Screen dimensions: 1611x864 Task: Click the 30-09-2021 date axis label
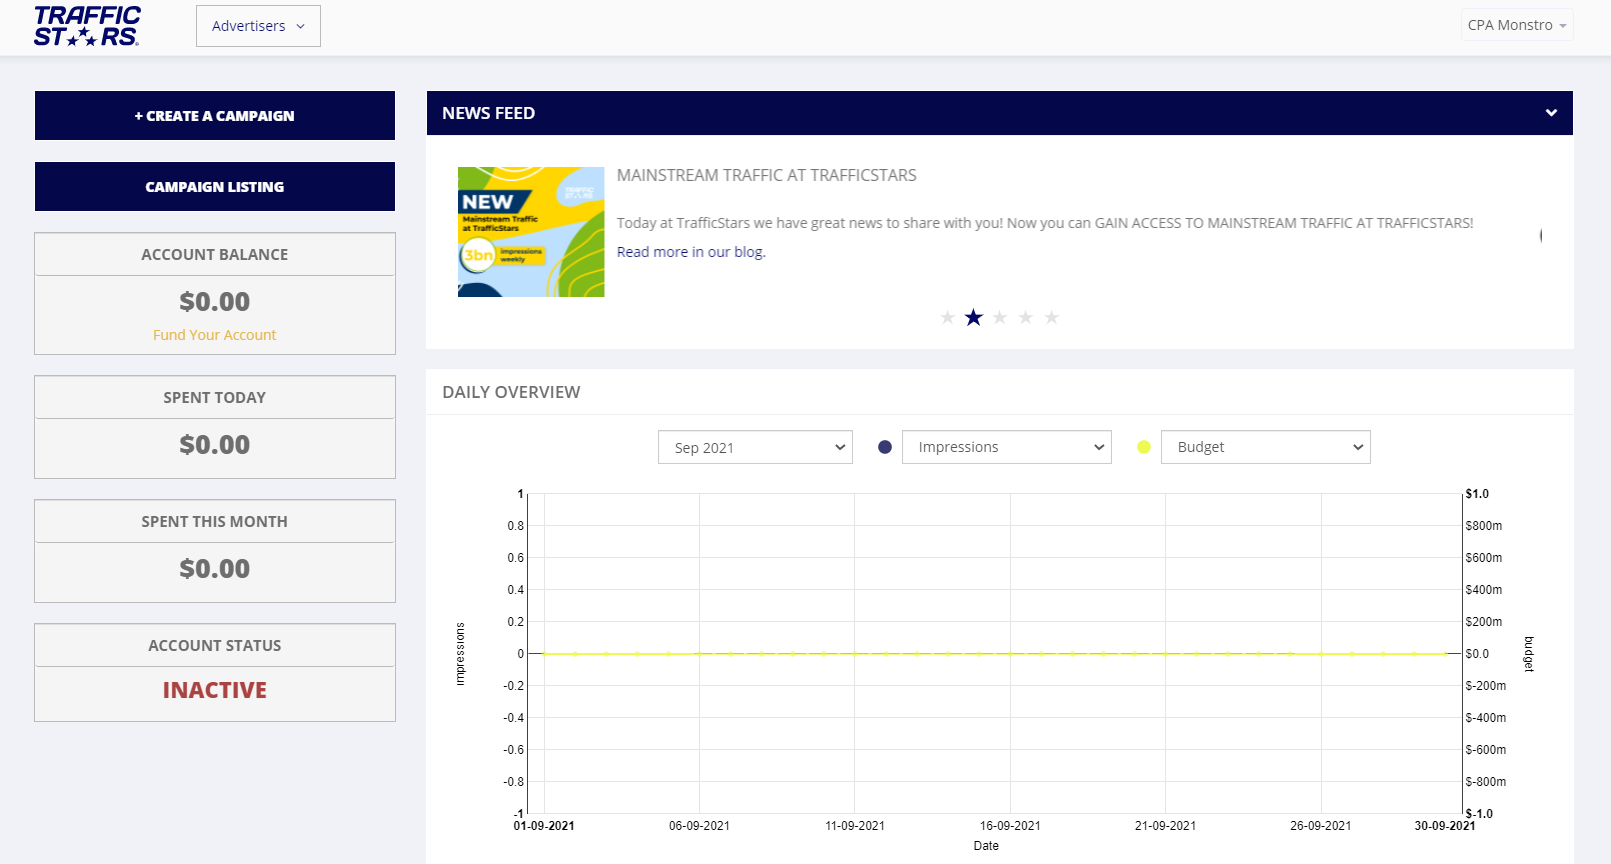(1445, 826)
